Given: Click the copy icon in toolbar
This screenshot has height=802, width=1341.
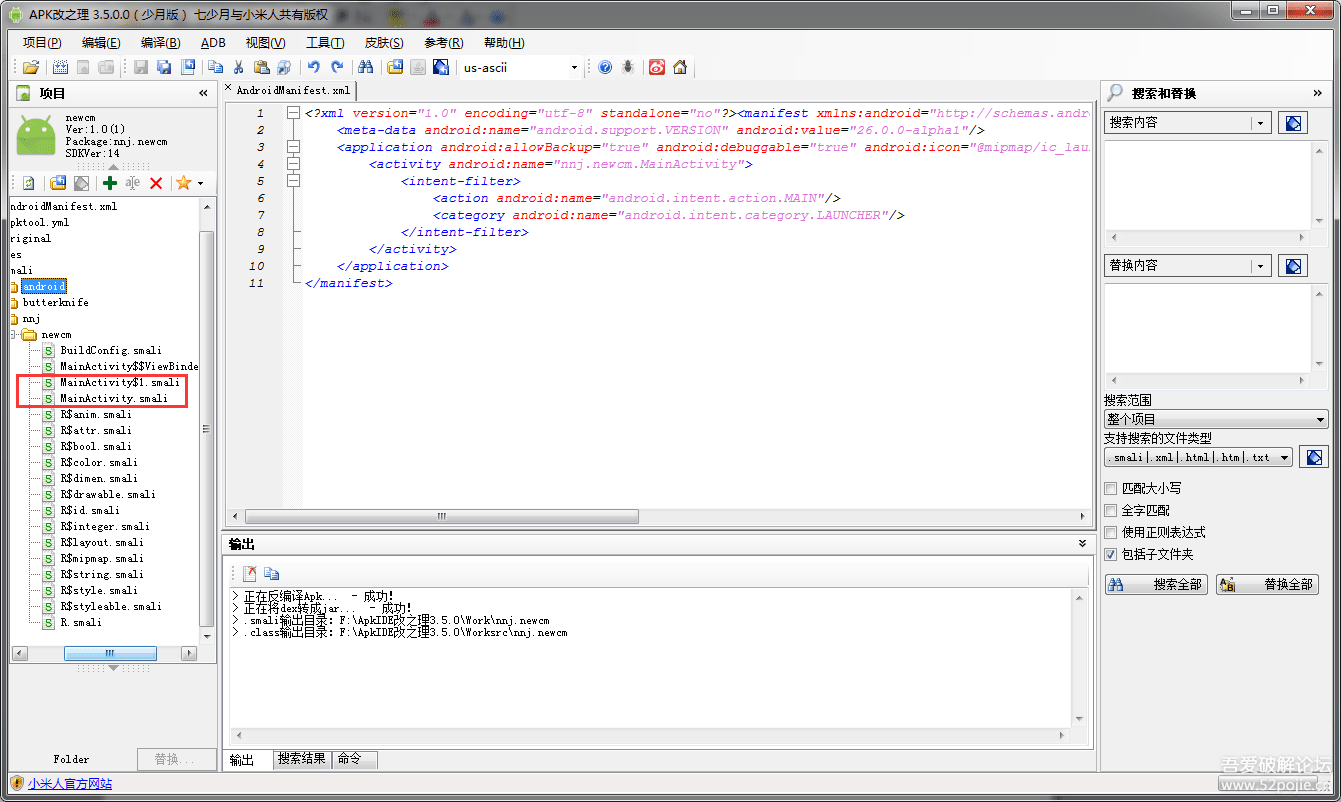Looking at the screenshot, I should coord(215,67).
